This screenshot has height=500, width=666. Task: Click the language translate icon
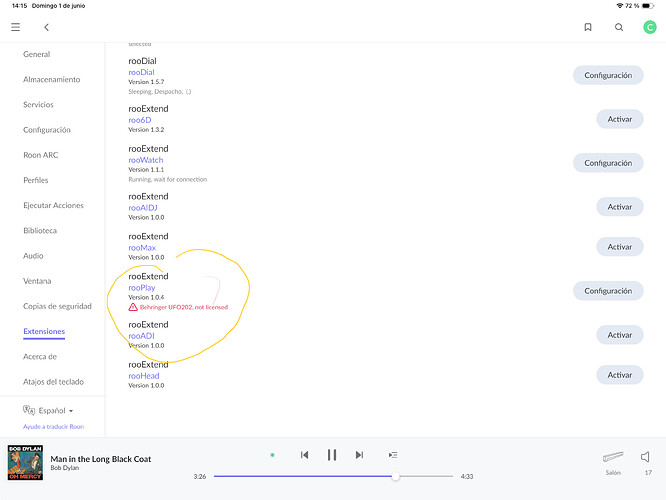pyautogui.click(x=28, y=410)
